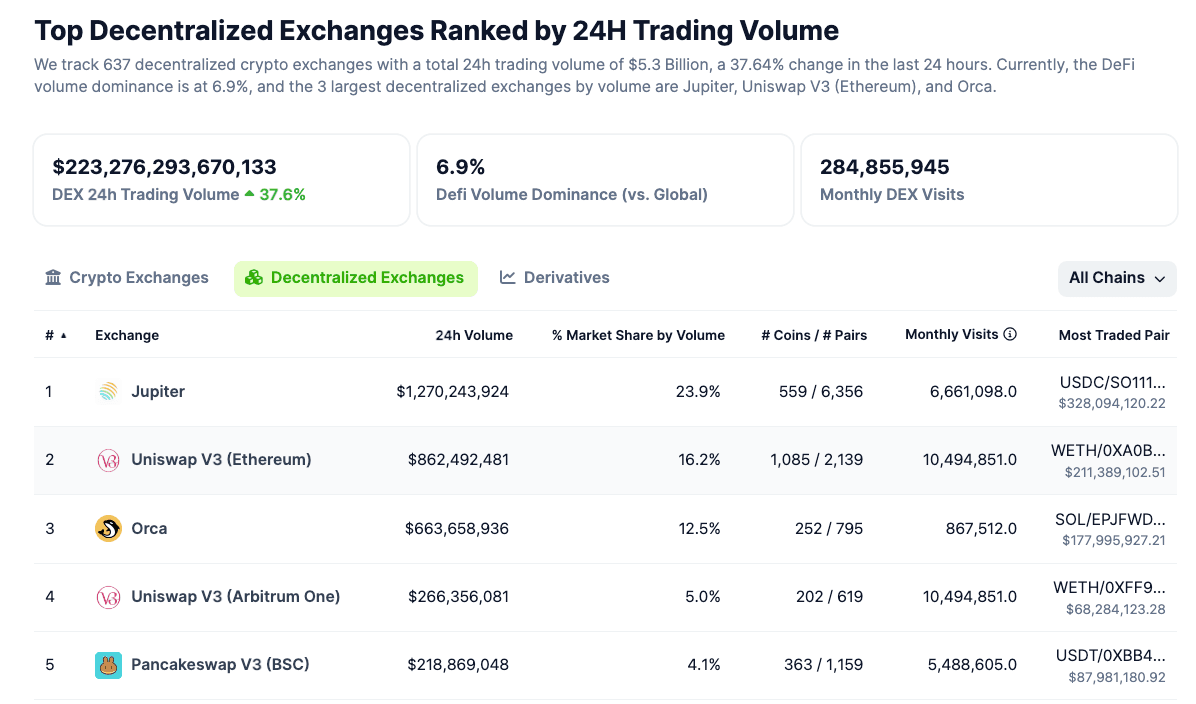Sort by the # rank column arrow
Screen dimensions: 1196x704
(x=64, y=336)
